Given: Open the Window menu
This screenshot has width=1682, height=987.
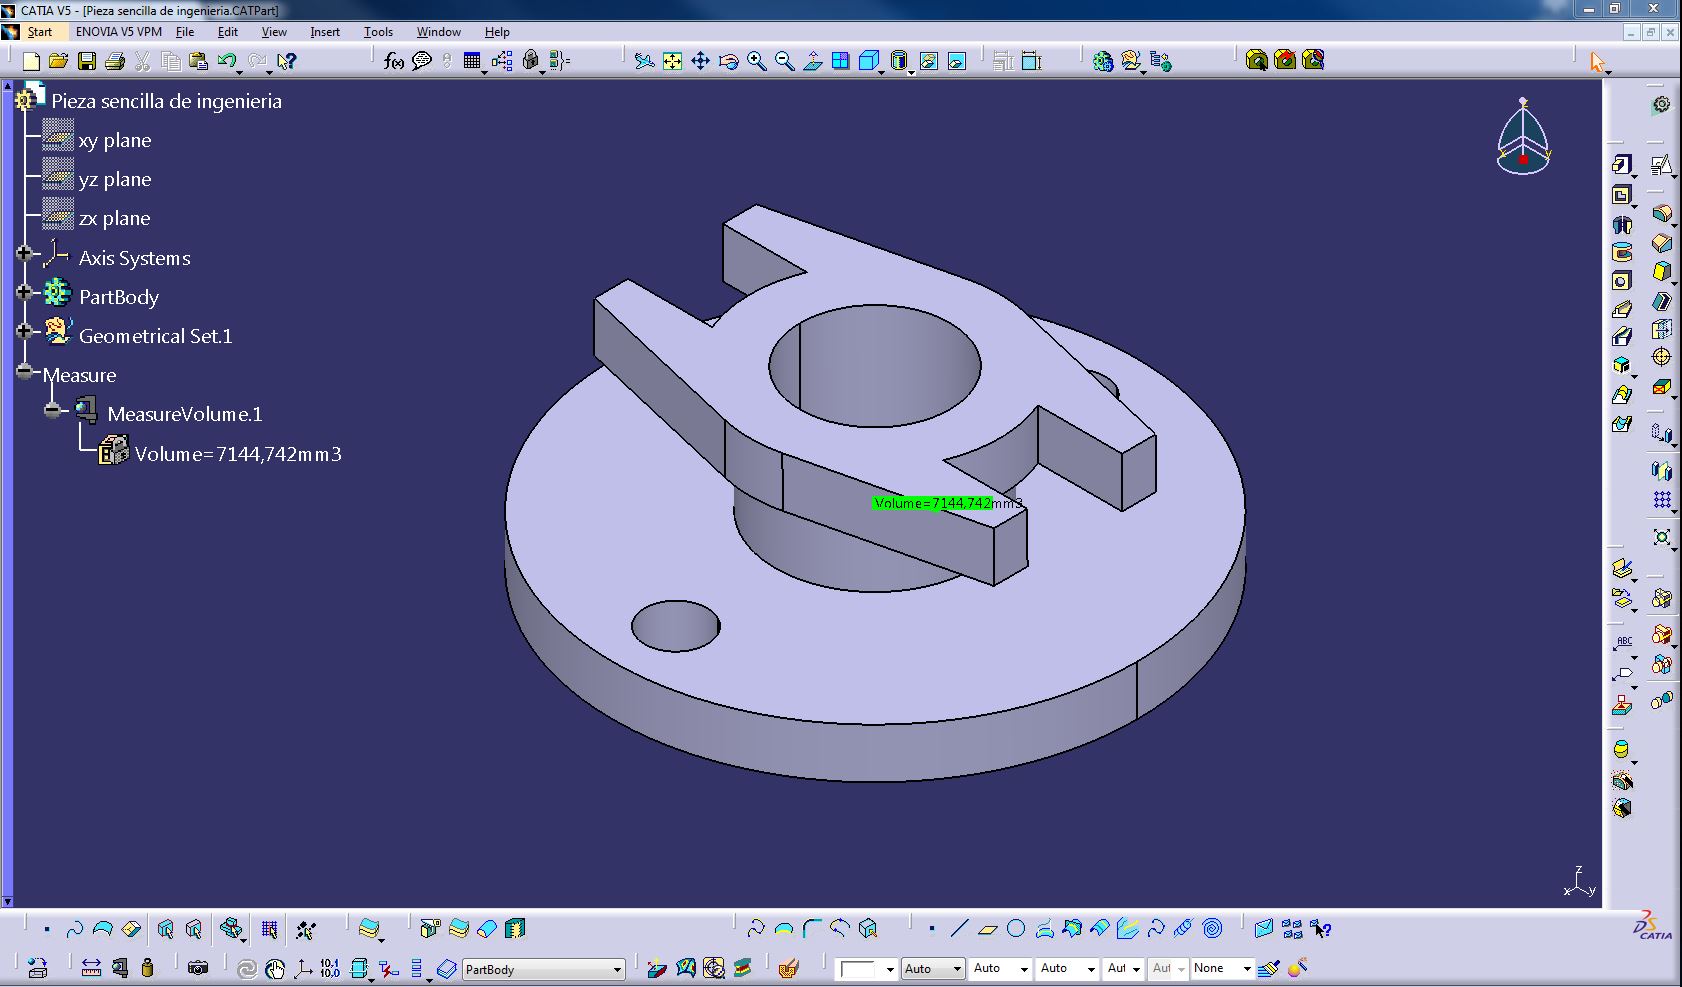Looking at the screenshot, I should click(439, 32).
